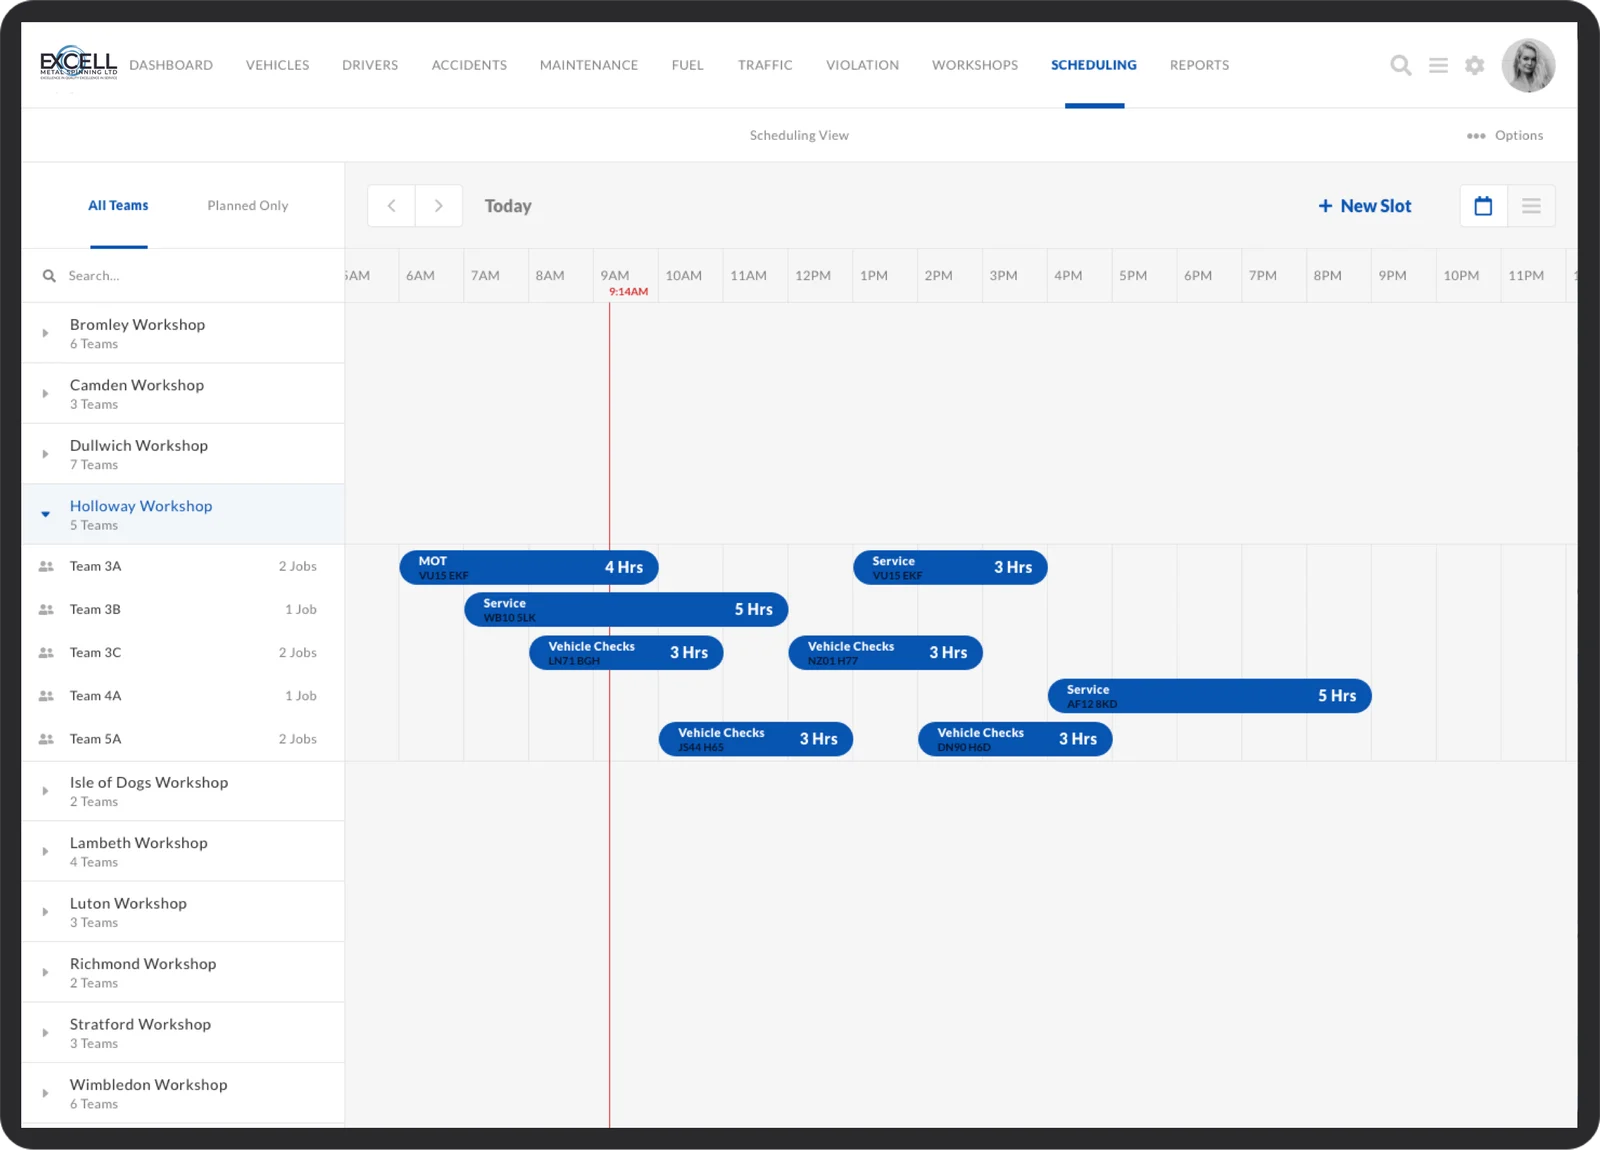The image size is (1600, 1150).
Task: Click the Excell Metal Spinning logo
Action: click(78, 63)
